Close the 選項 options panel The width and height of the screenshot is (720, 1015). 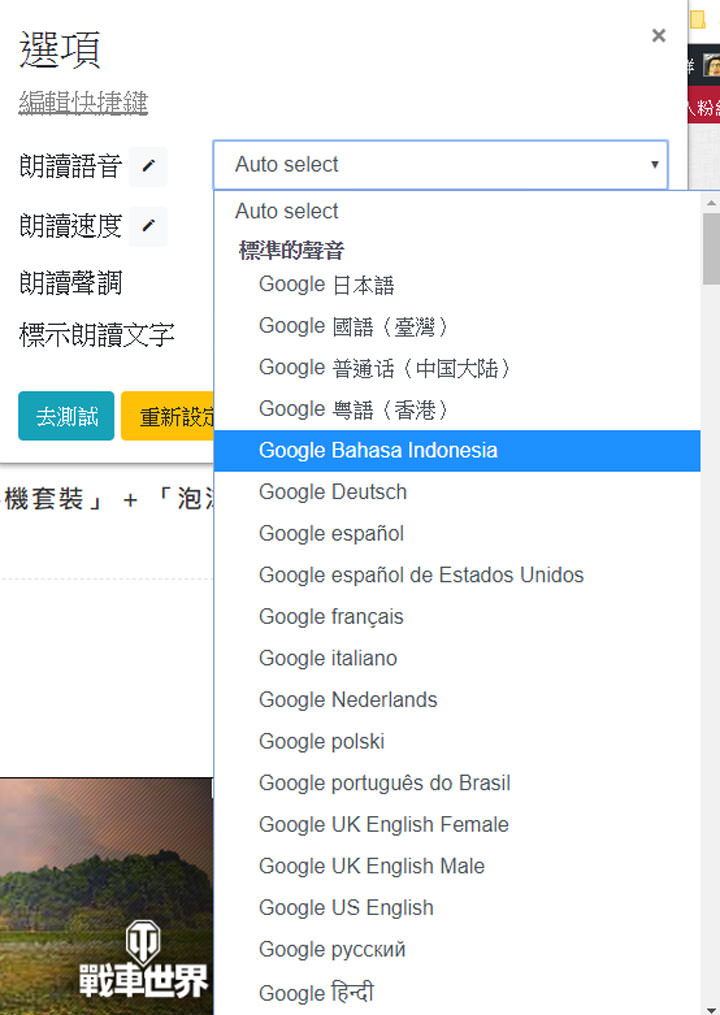click(x=658, y=35)
